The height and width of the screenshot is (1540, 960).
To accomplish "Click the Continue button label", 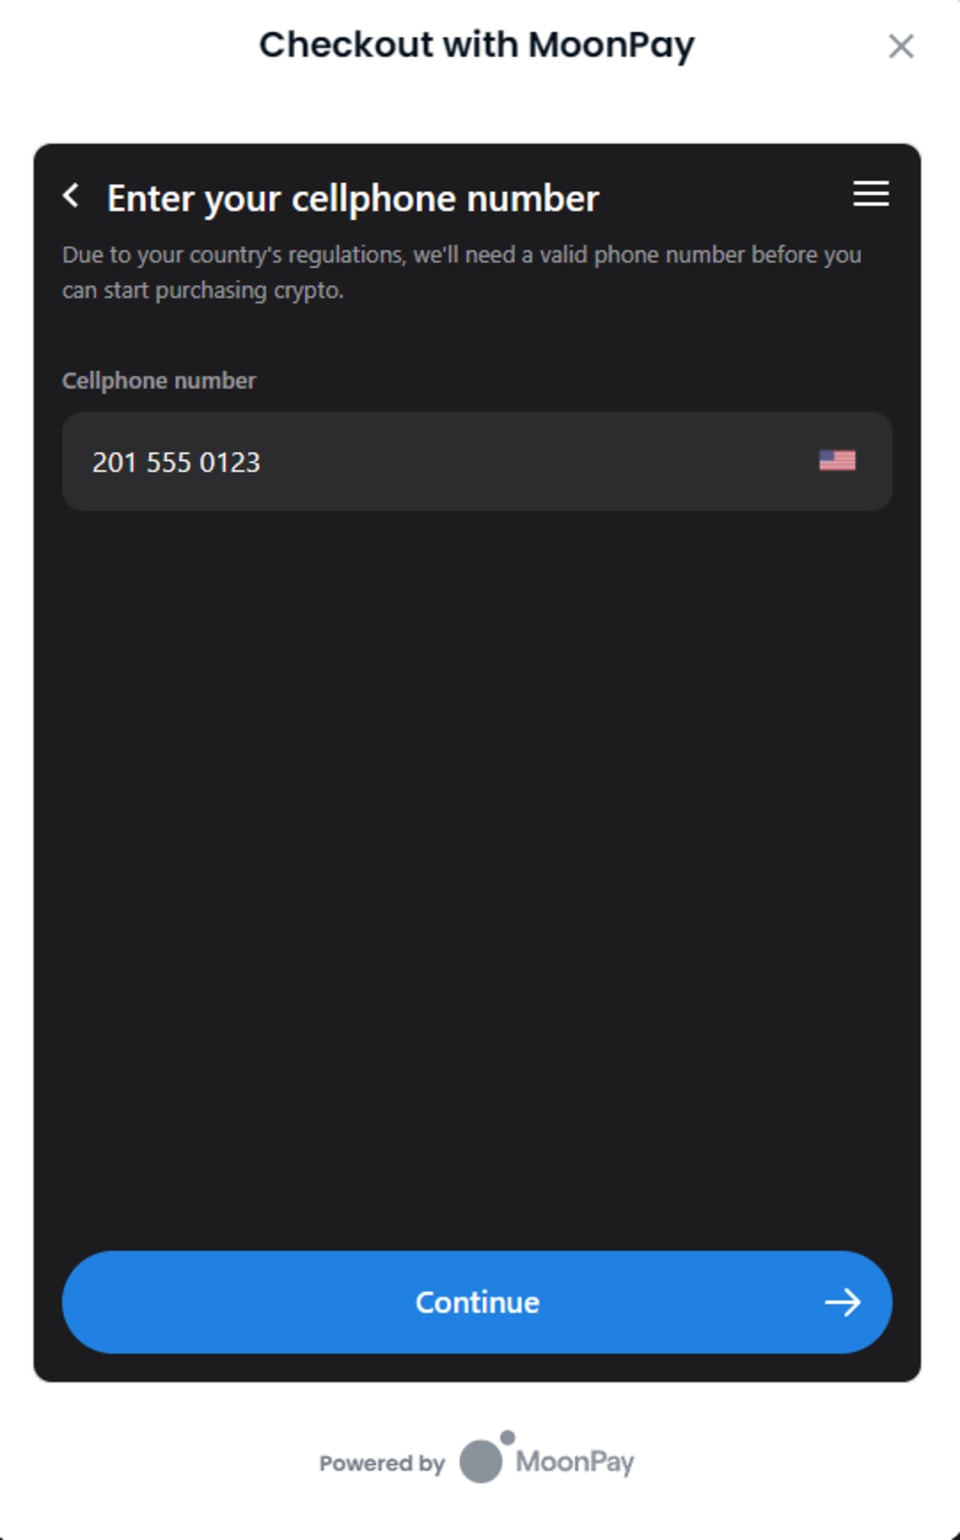I will (x=477, y=1302).
